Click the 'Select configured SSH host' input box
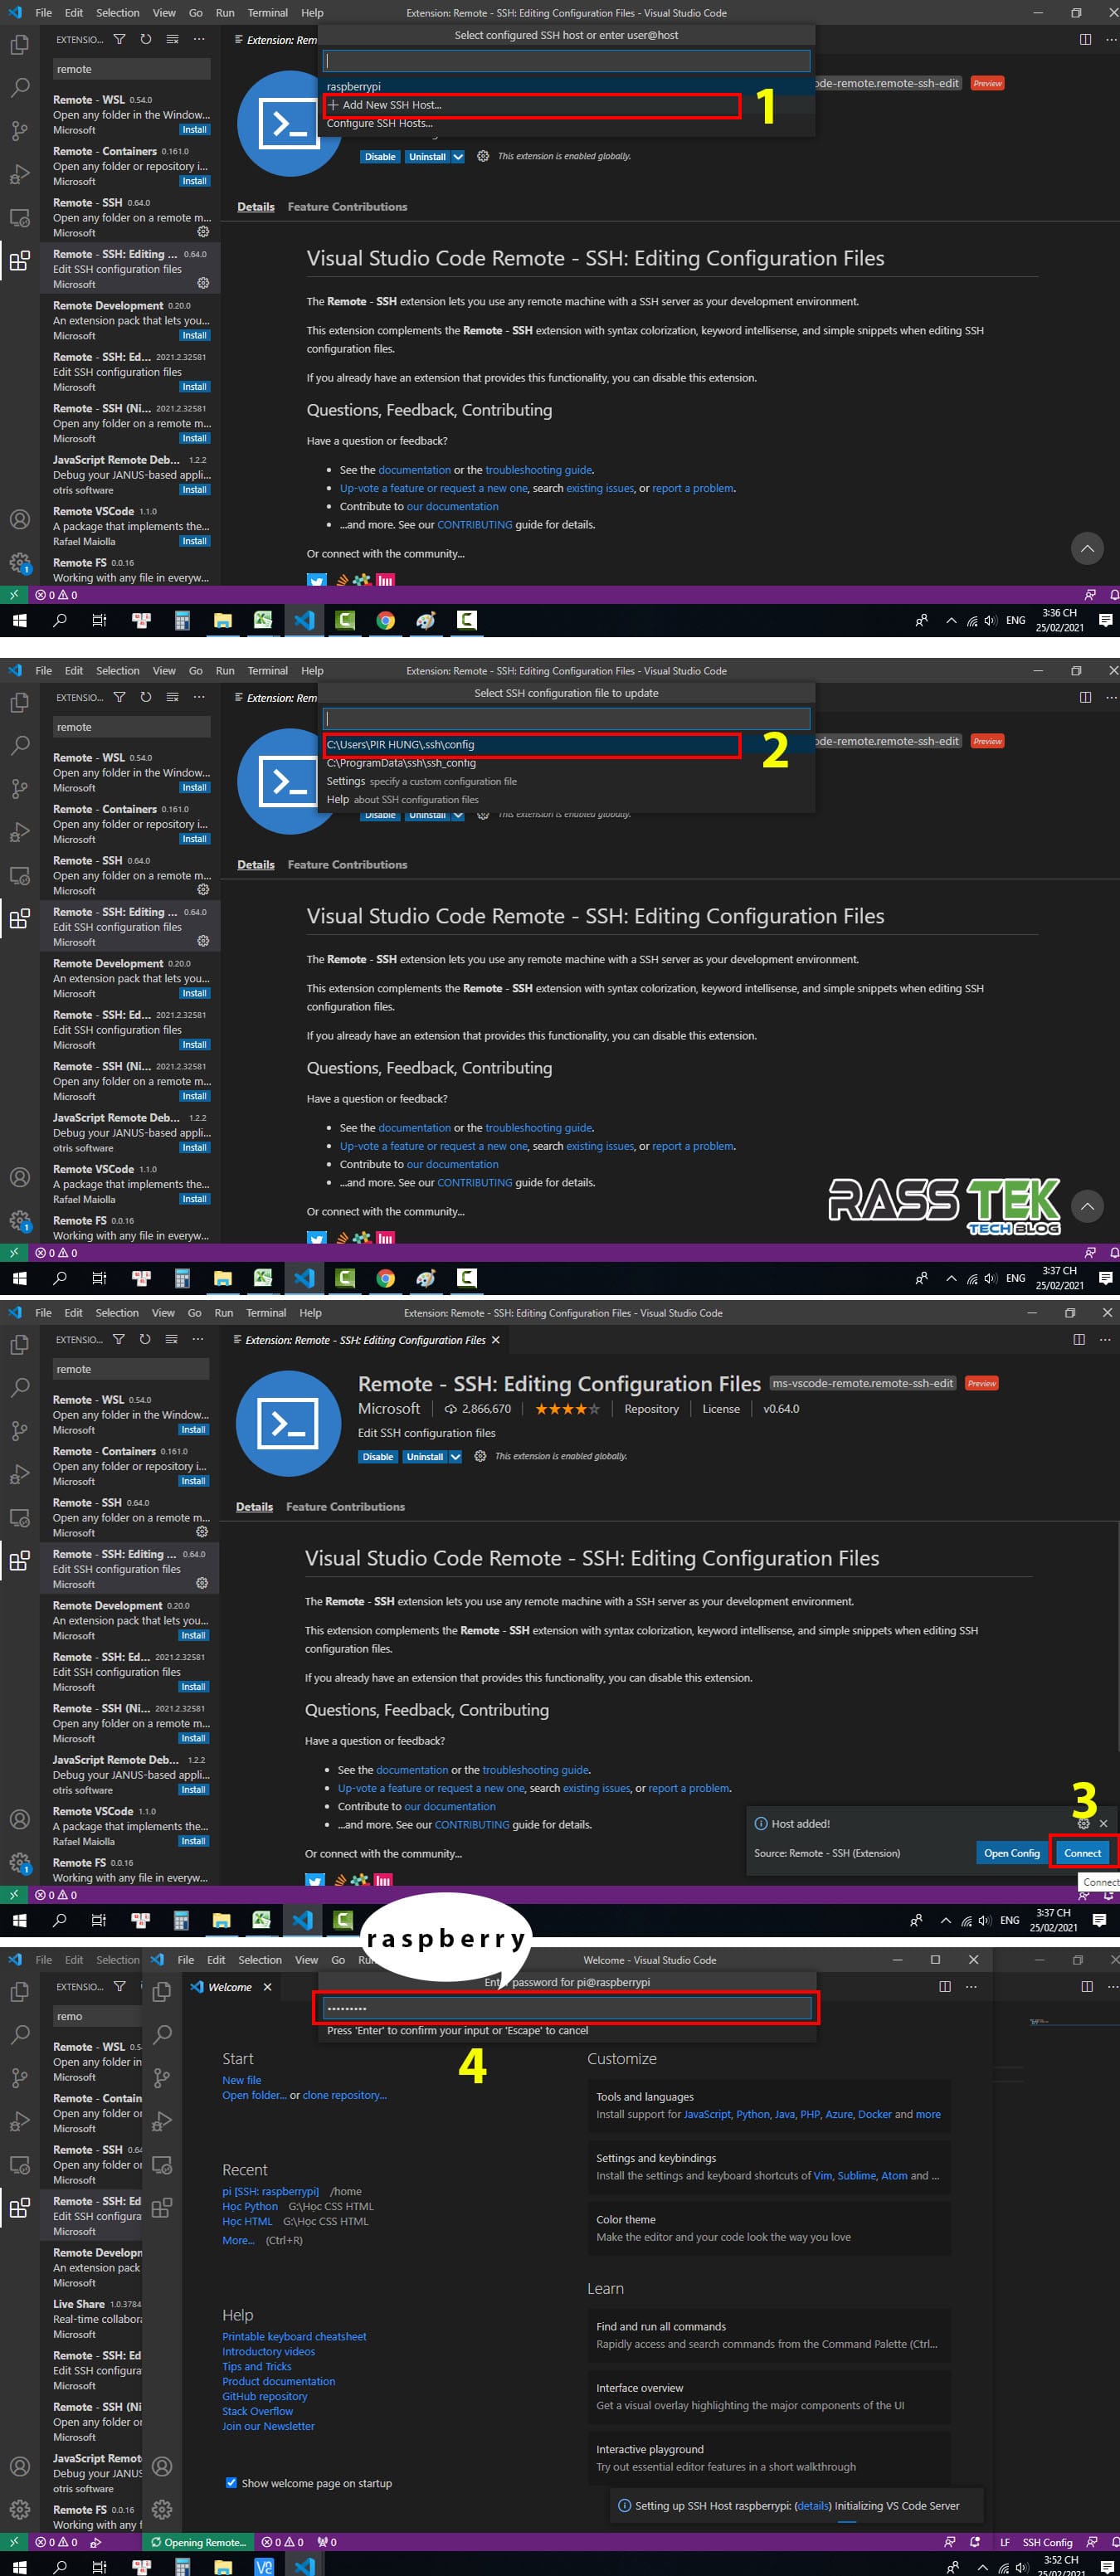 [566, 61]
